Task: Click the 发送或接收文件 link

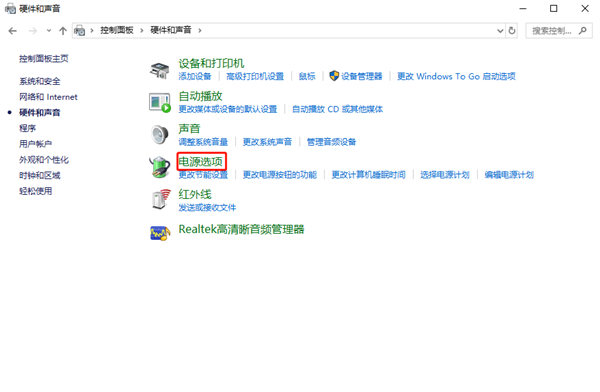Action: coord(207,207)
